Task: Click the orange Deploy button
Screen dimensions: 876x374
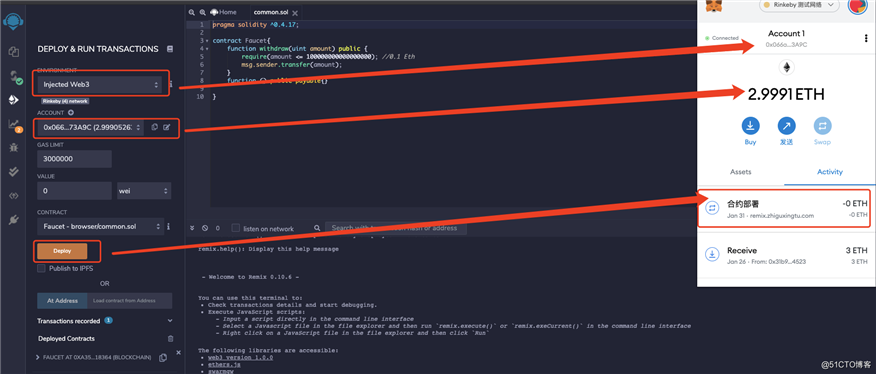Action: tap(62, 251)
